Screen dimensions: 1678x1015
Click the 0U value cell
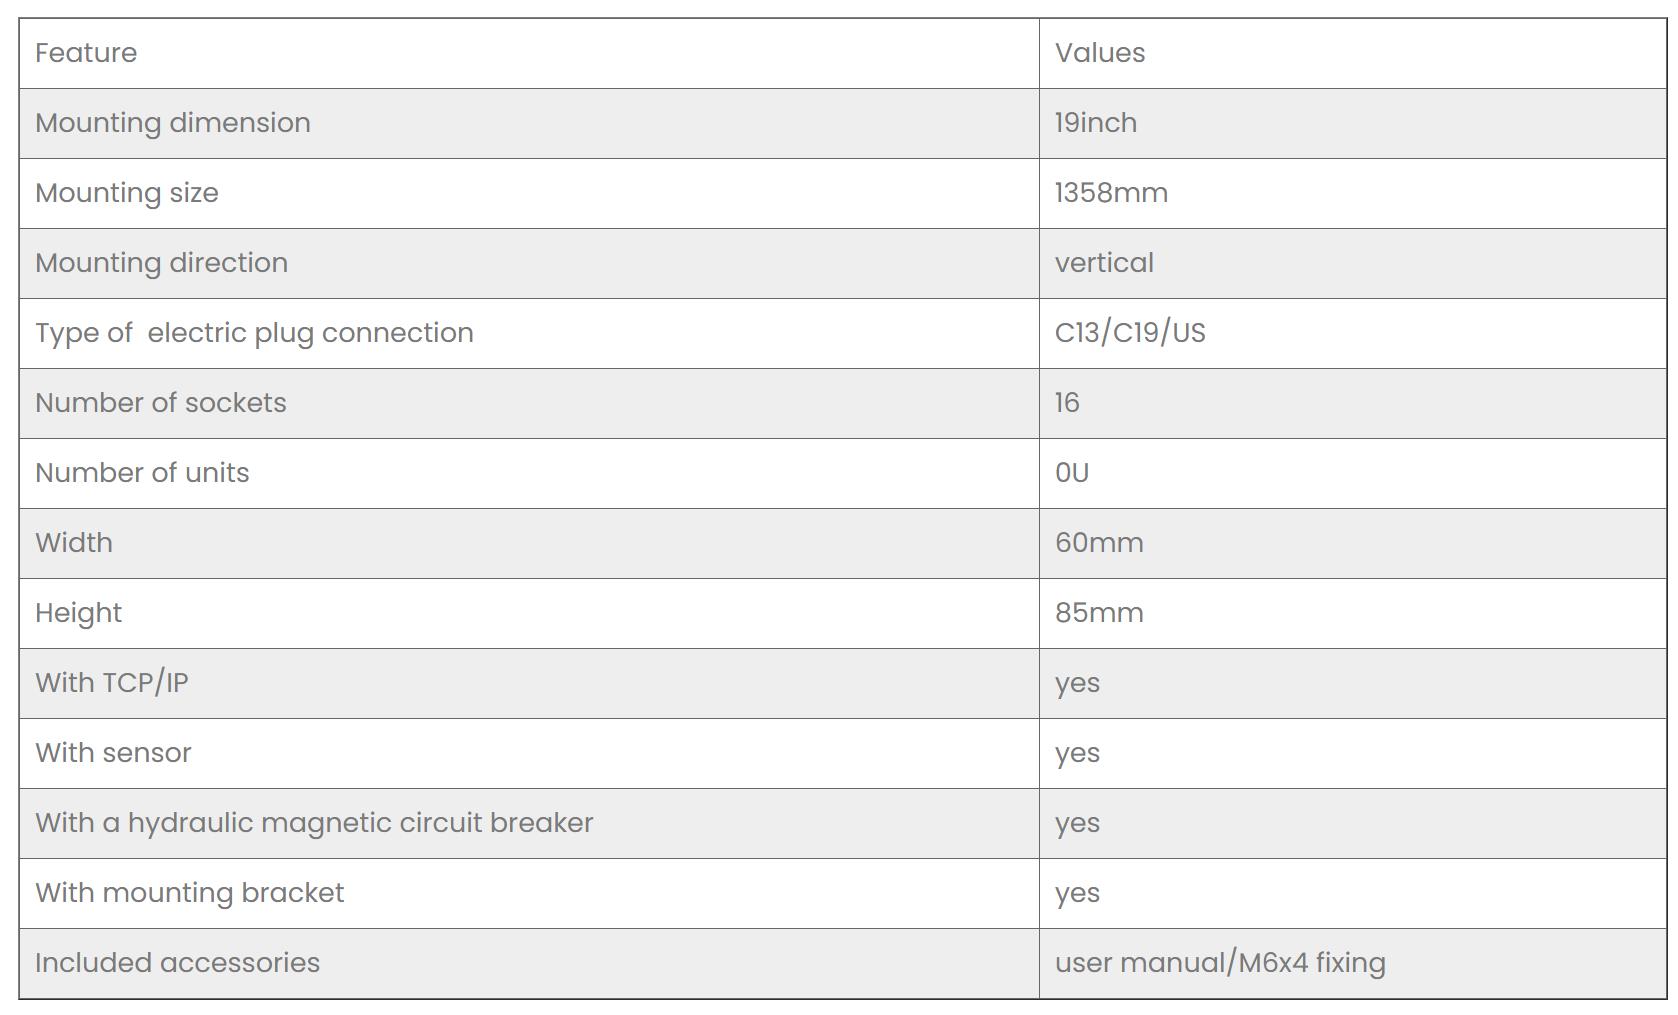1072,473
